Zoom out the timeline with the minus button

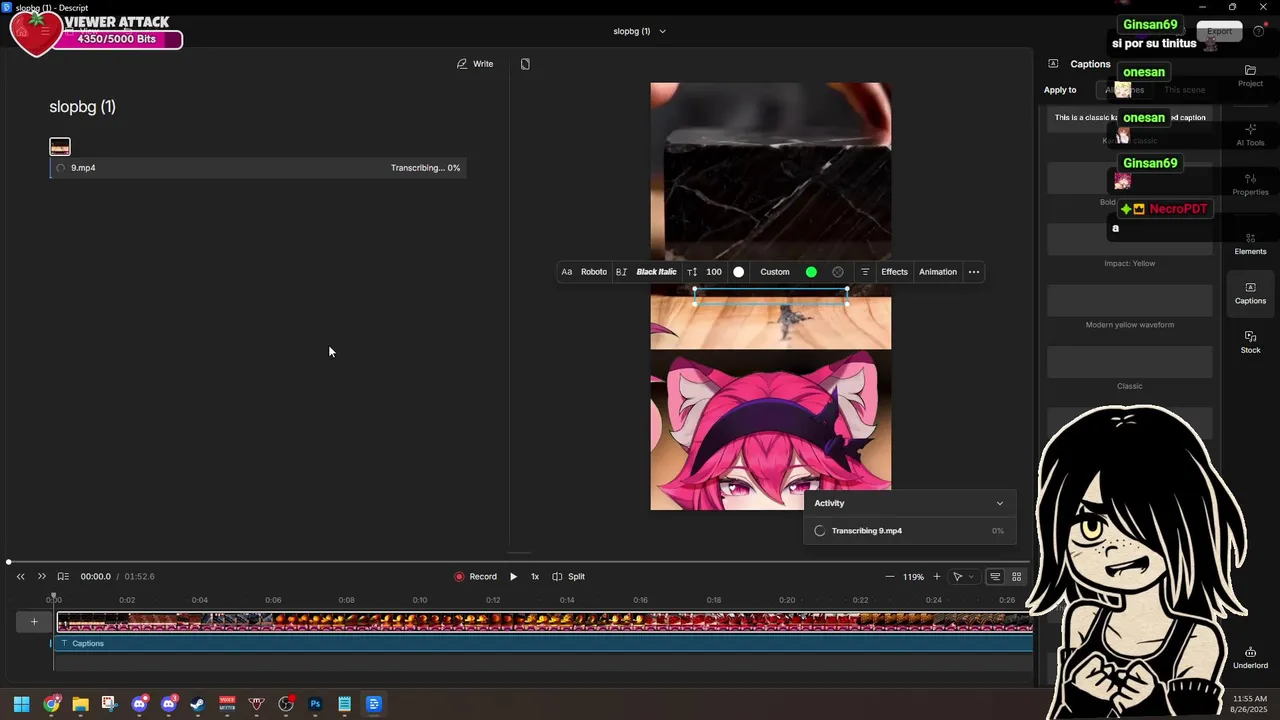point(890,576)
